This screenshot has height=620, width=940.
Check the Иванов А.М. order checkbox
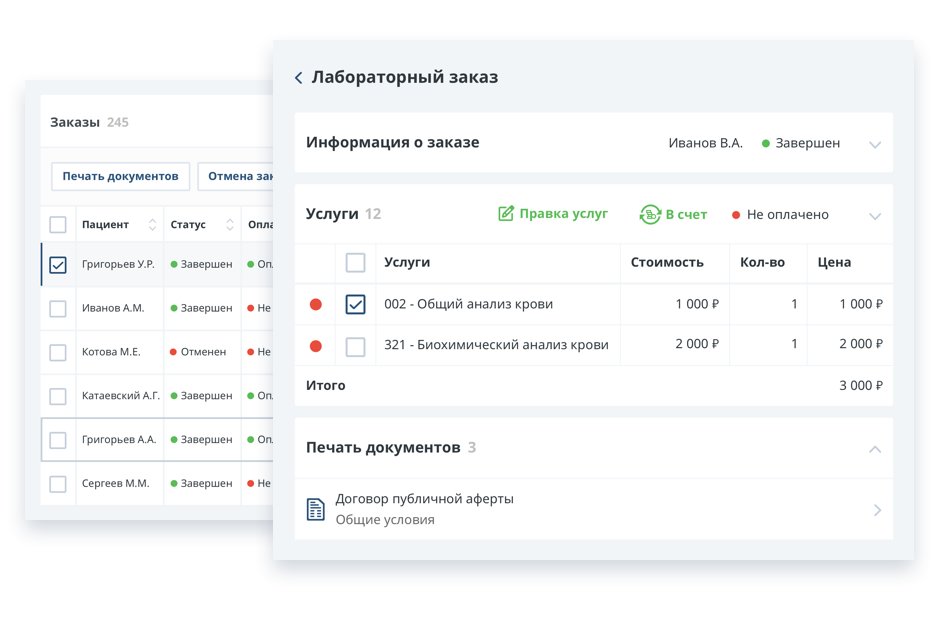tap(58, 309)
